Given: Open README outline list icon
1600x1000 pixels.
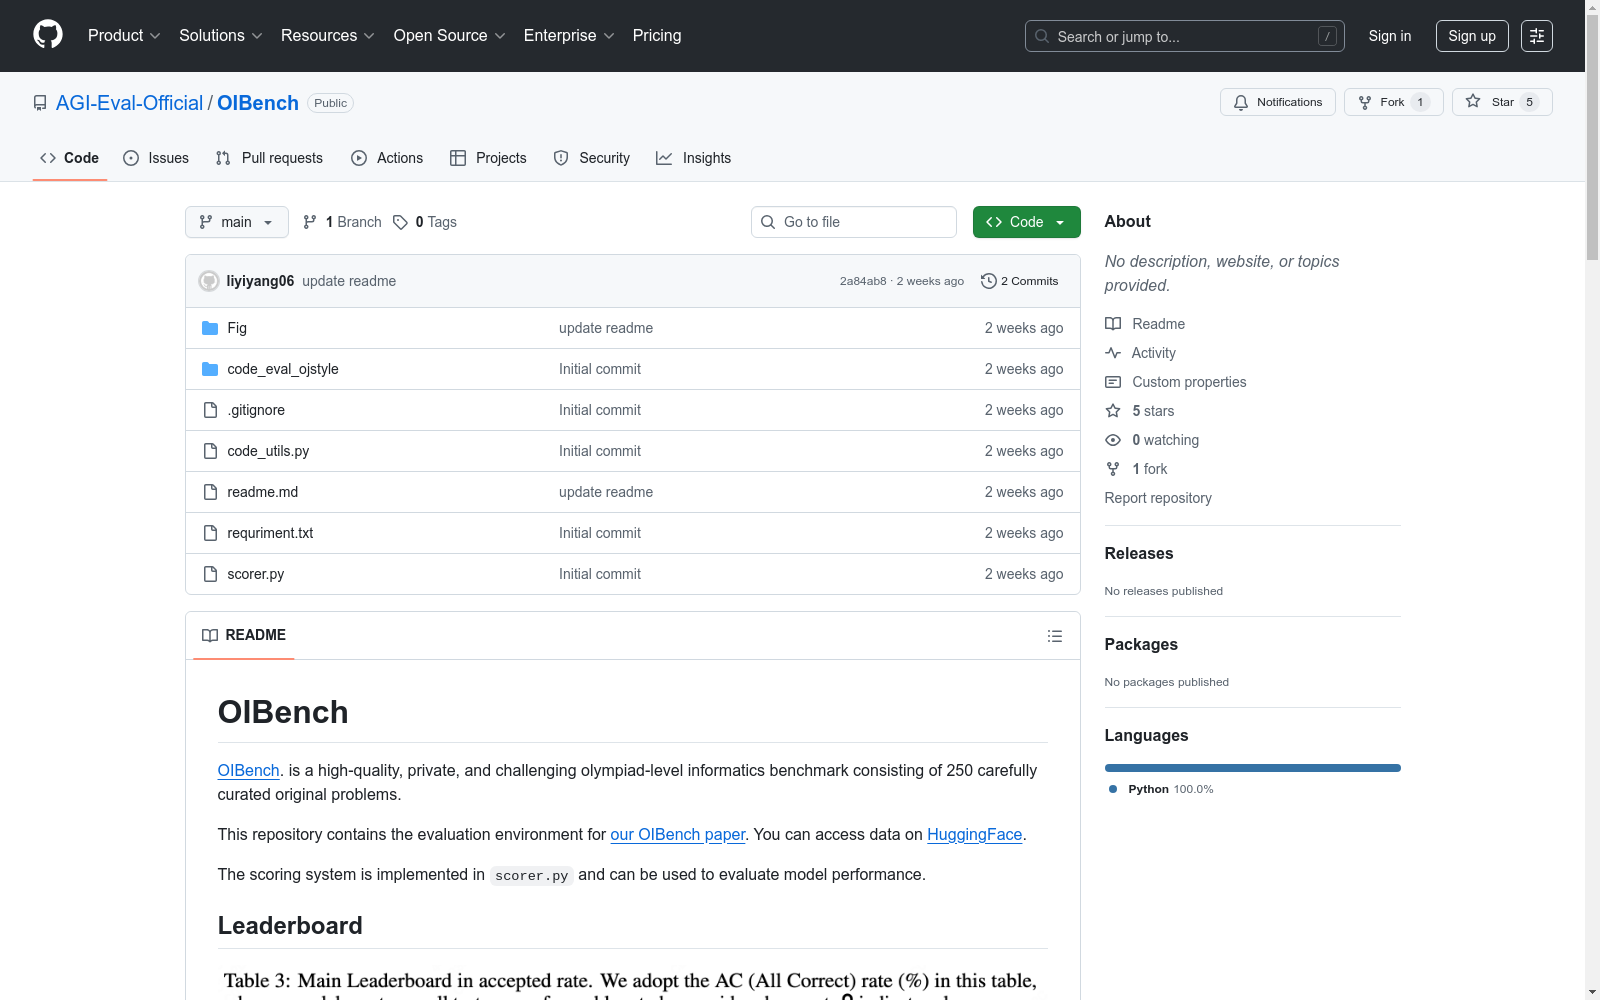Looking at the screenshot, I should (1054, 636).
